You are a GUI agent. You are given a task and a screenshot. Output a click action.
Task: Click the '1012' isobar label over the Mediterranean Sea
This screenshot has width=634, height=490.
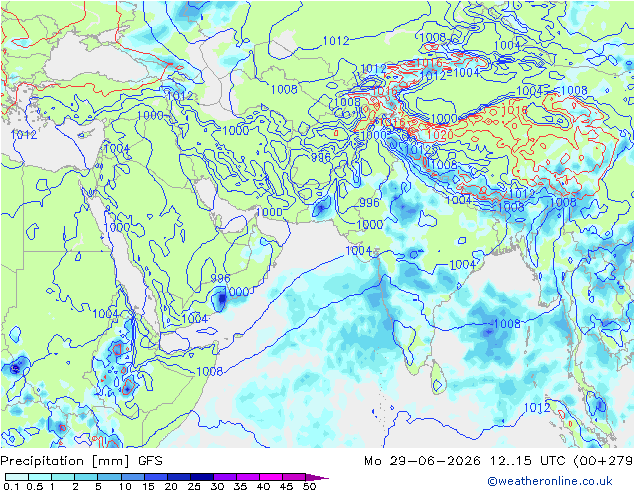[24, 135]
